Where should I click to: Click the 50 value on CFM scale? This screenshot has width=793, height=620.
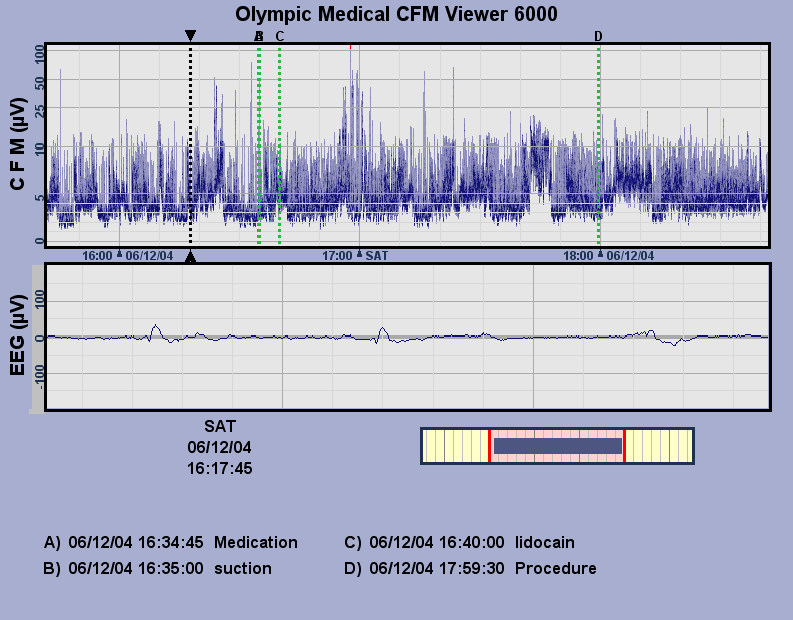pos(39,83)
